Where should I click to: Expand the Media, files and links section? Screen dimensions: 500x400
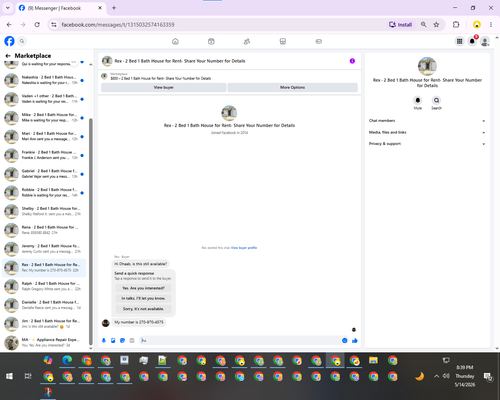tap(427, 132)
